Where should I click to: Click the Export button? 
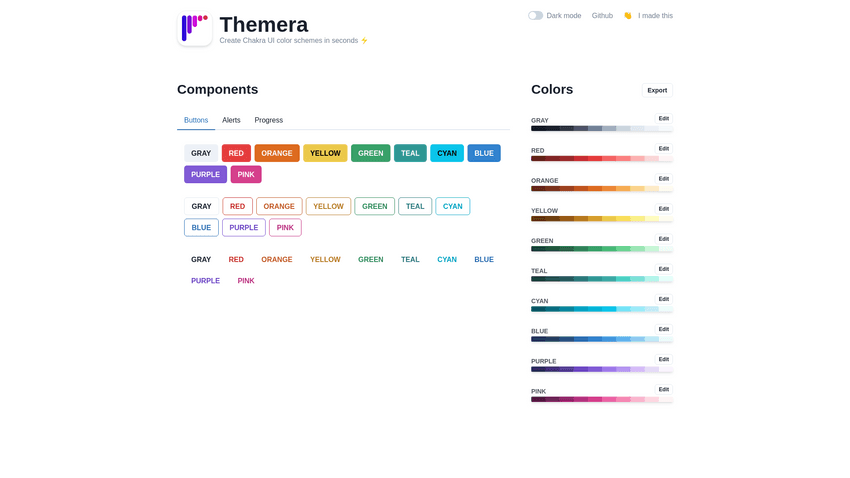657,90
